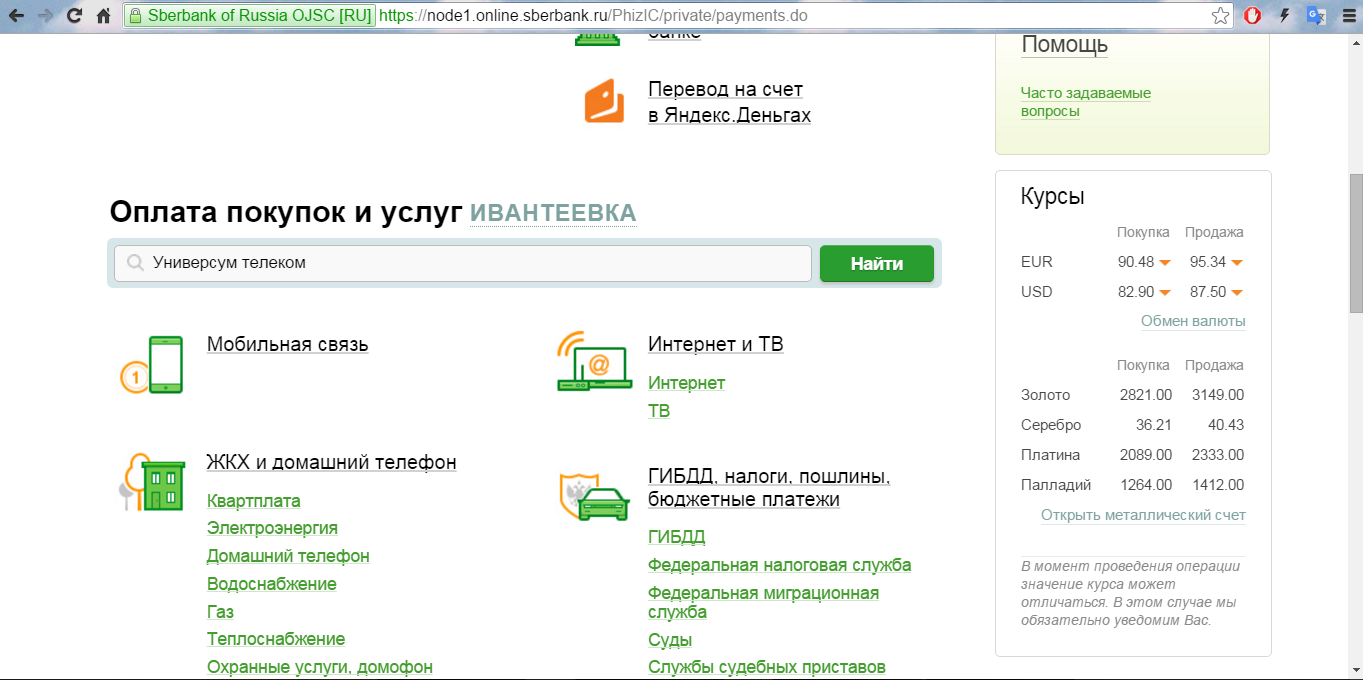The height and width of the screenshot is (680, 1363).
Task: Click the Internet and TV laptop icon
Action: [594, 361]
